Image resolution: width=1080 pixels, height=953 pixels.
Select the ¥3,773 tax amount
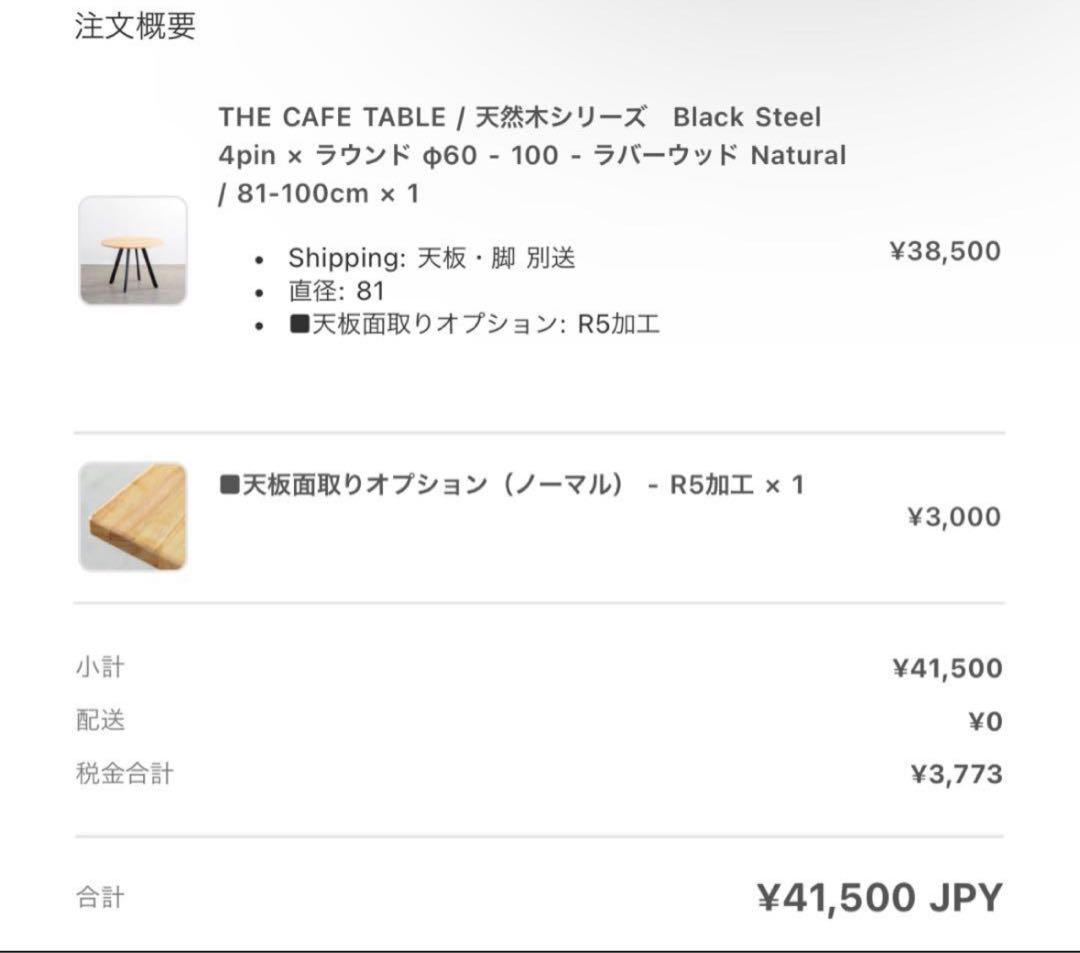coord(955,775)
